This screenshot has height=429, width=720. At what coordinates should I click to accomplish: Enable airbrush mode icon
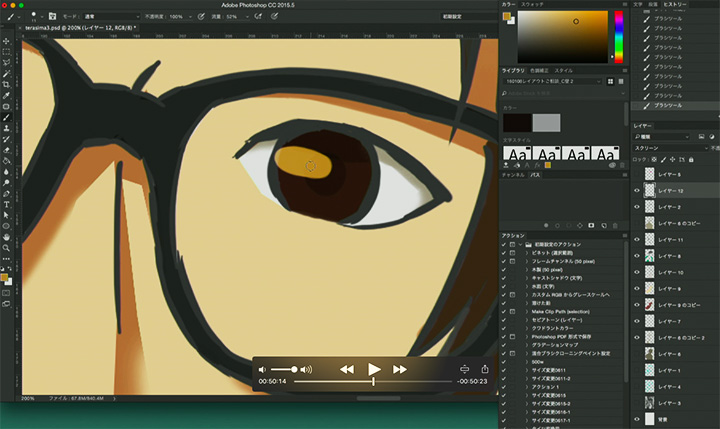[x=258, y=16]
